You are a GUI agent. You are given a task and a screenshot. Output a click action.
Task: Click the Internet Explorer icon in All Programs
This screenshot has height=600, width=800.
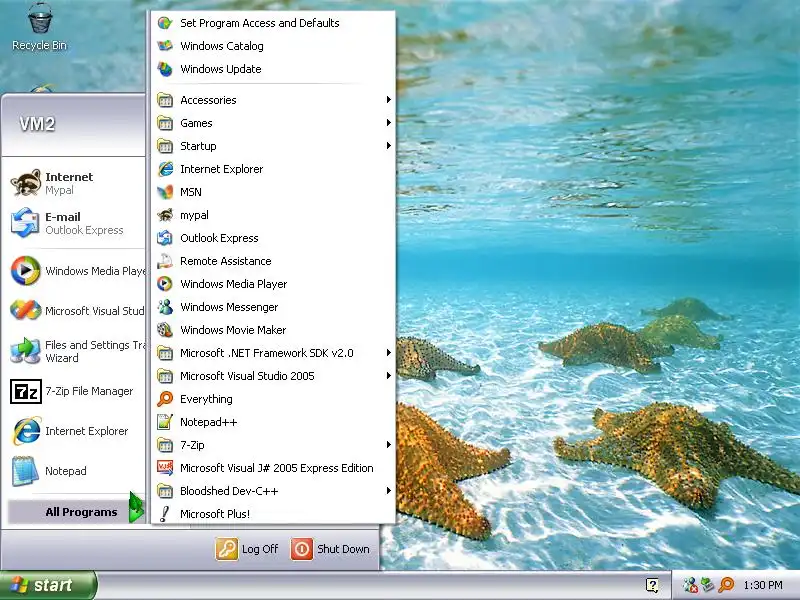pyautogui.click(x=165, y=169)
